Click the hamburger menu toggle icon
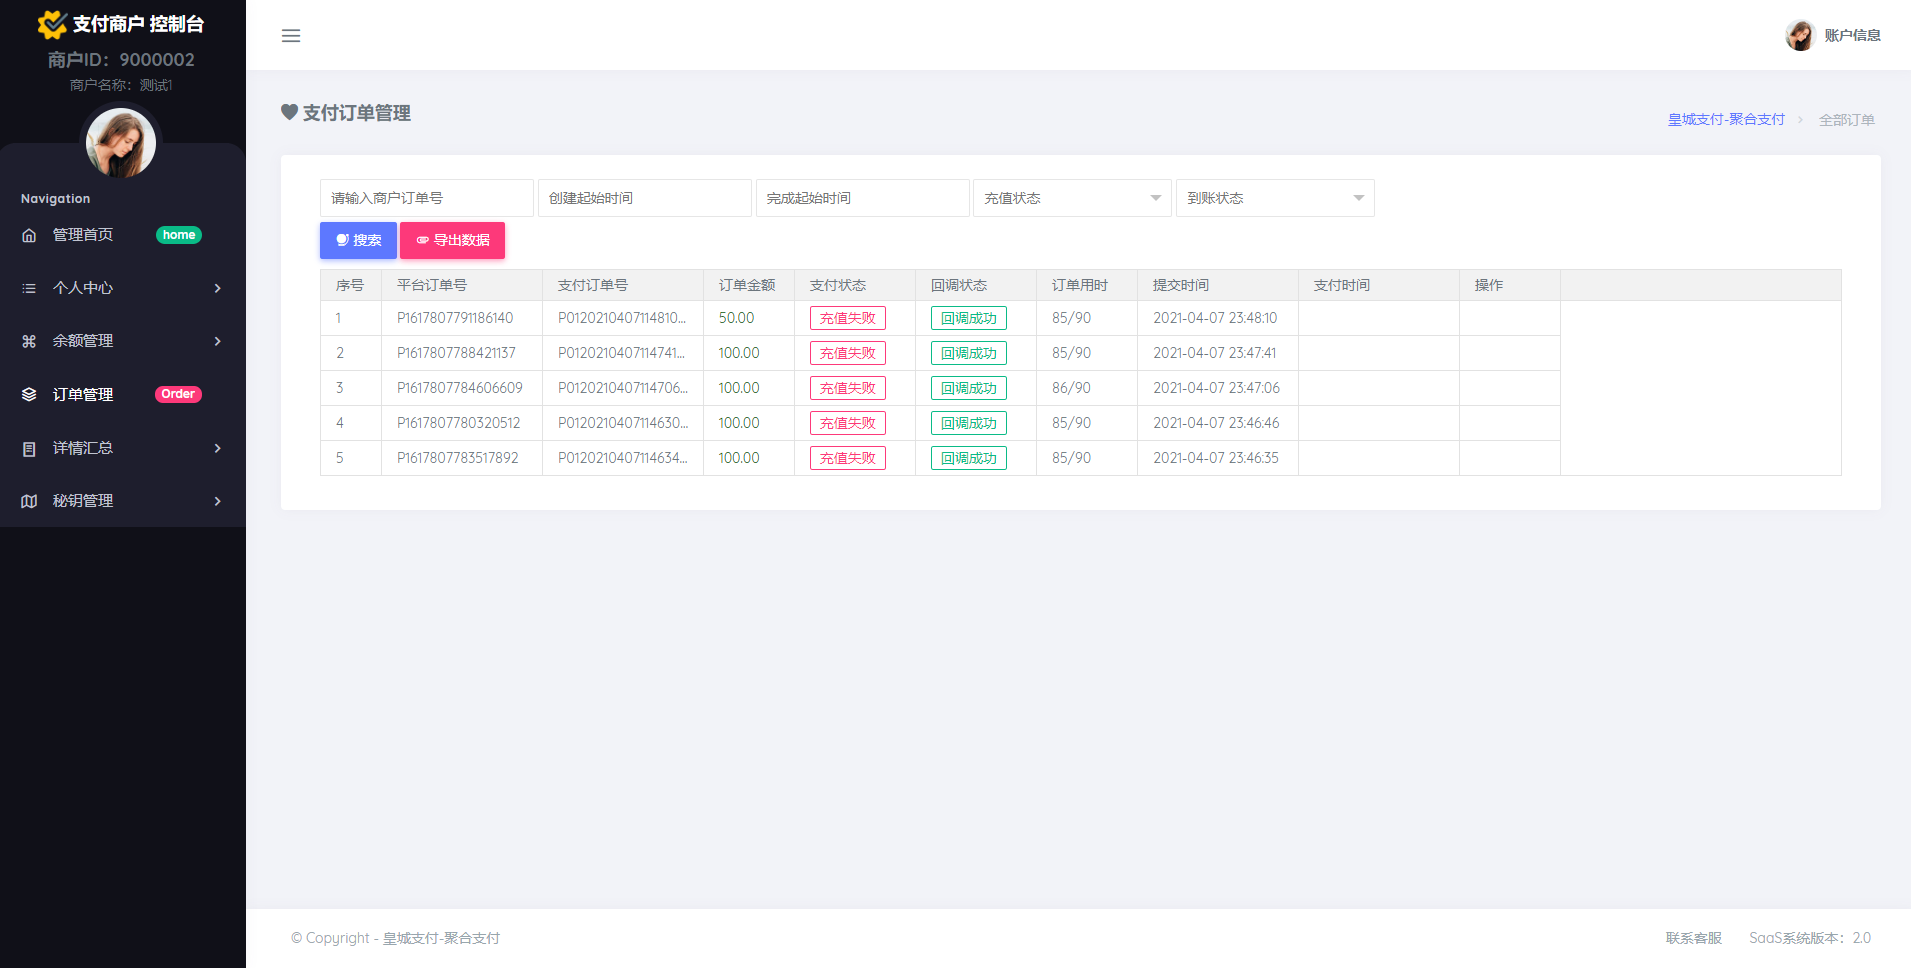 [x=291, y=36]
